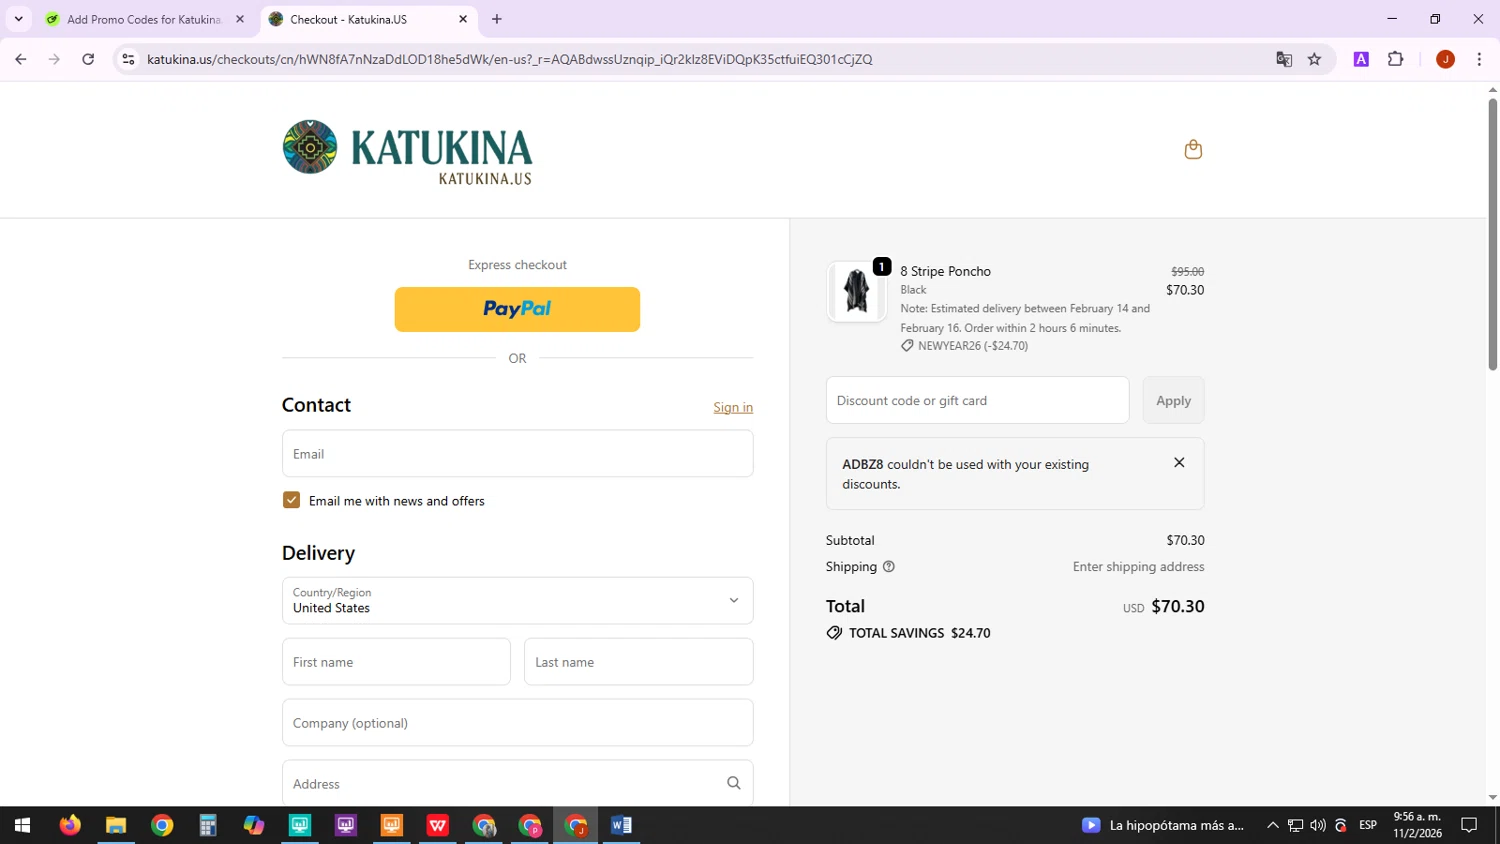Focus the First name field

396,662
